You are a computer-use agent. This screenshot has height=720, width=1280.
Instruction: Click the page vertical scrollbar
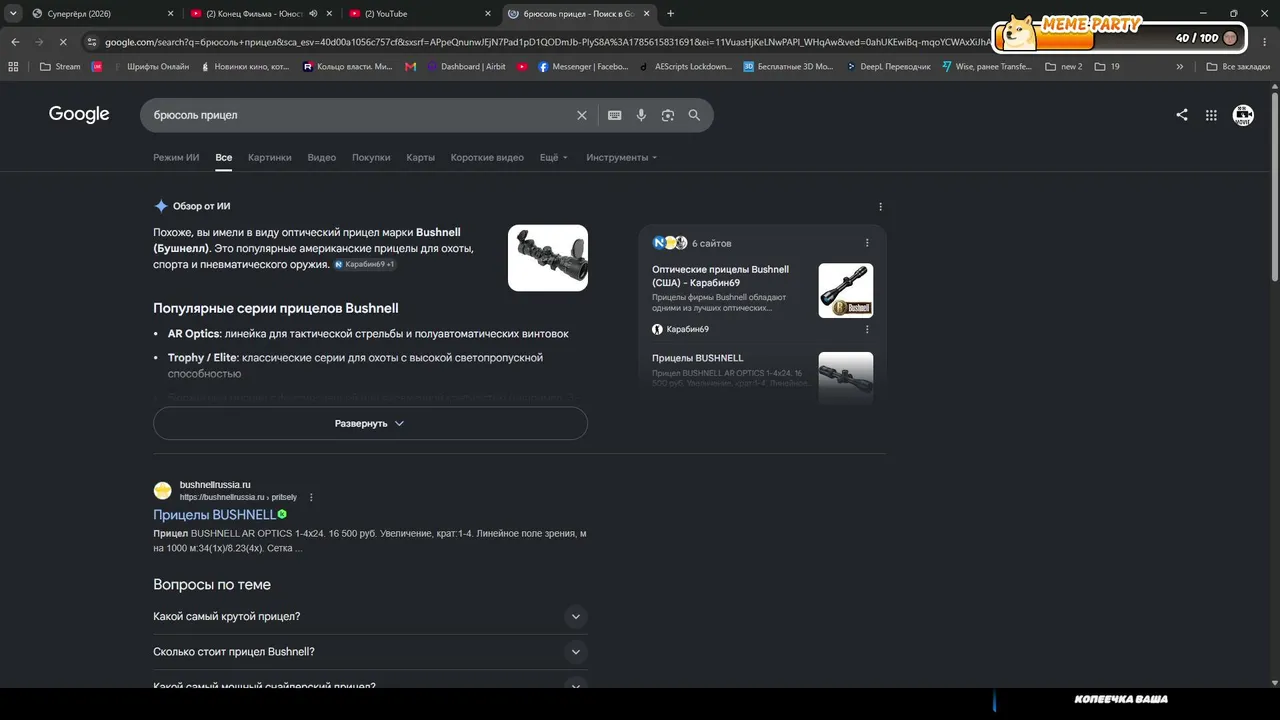pyautogui.click(x=1274, y=185)
